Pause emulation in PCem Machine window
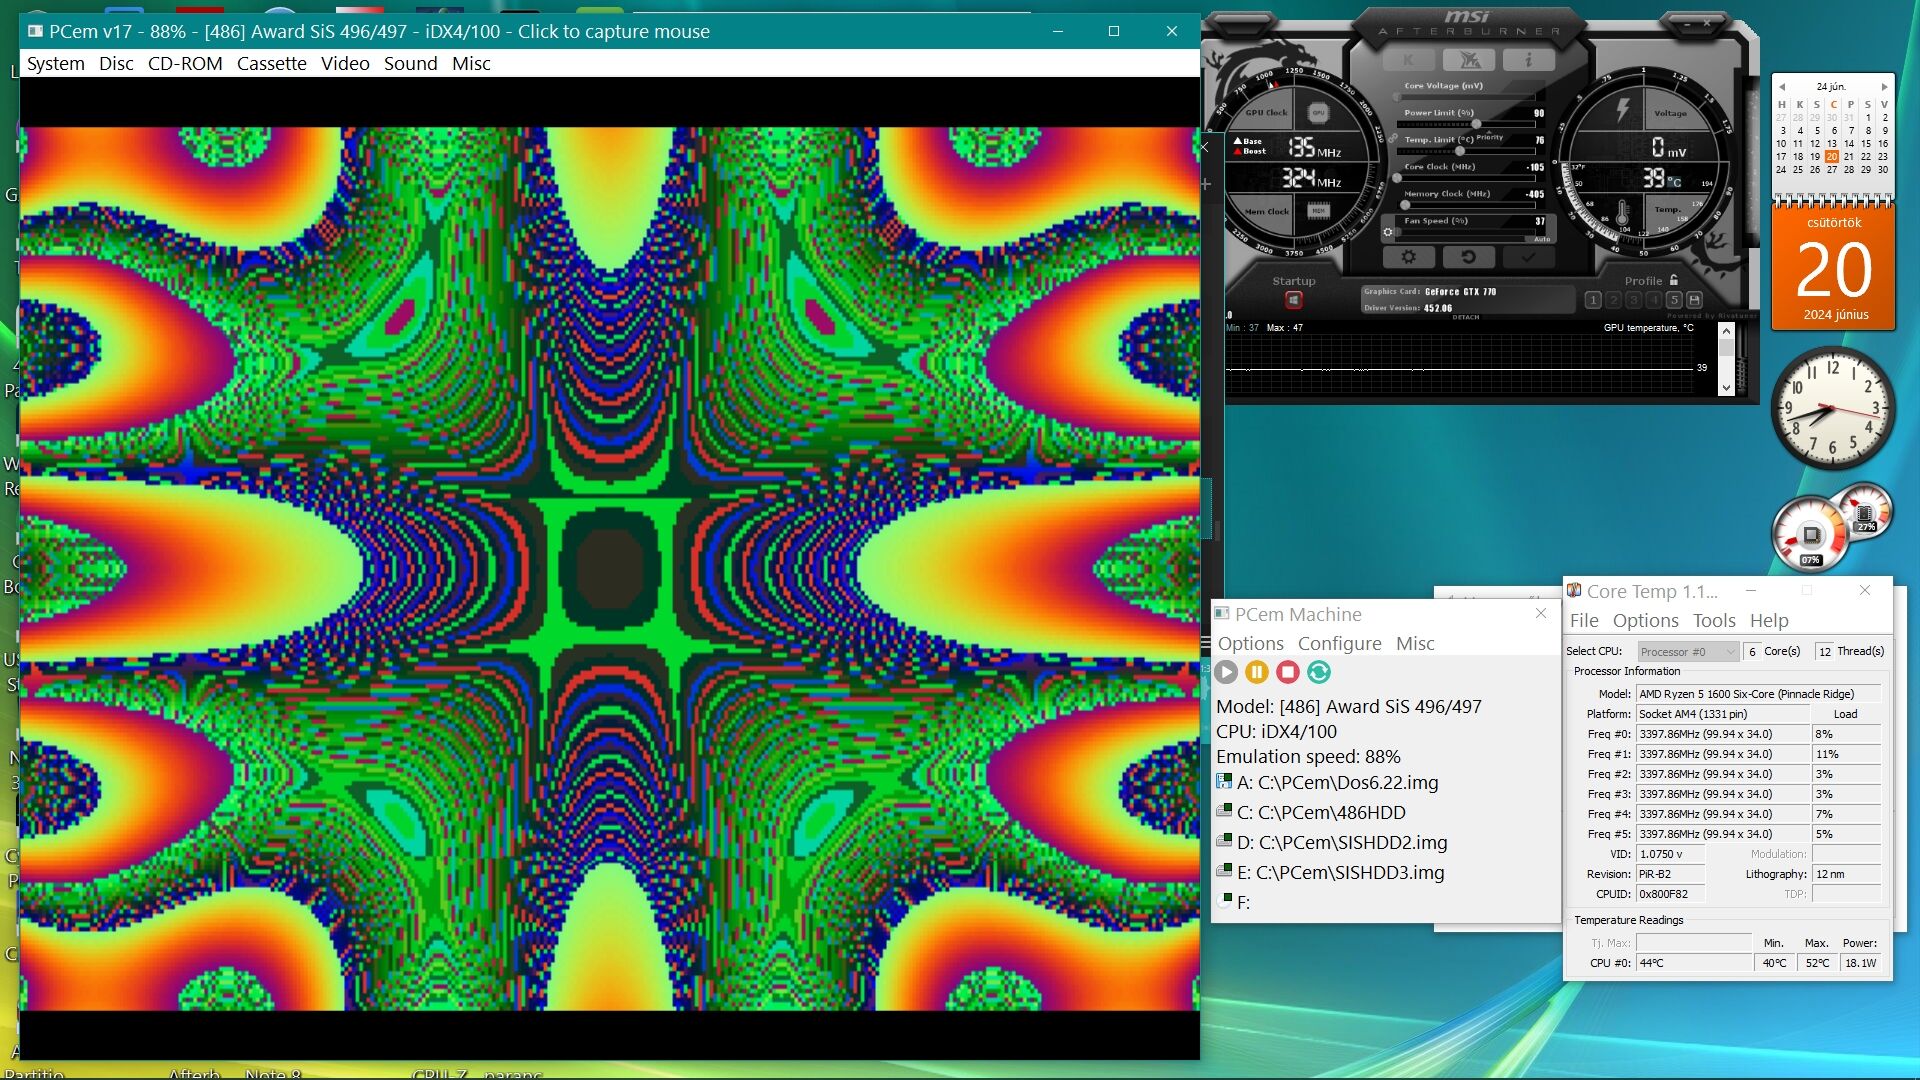Image resolution: width=1920 pixels, height=1080 pixels. (x=1257, y=673)
